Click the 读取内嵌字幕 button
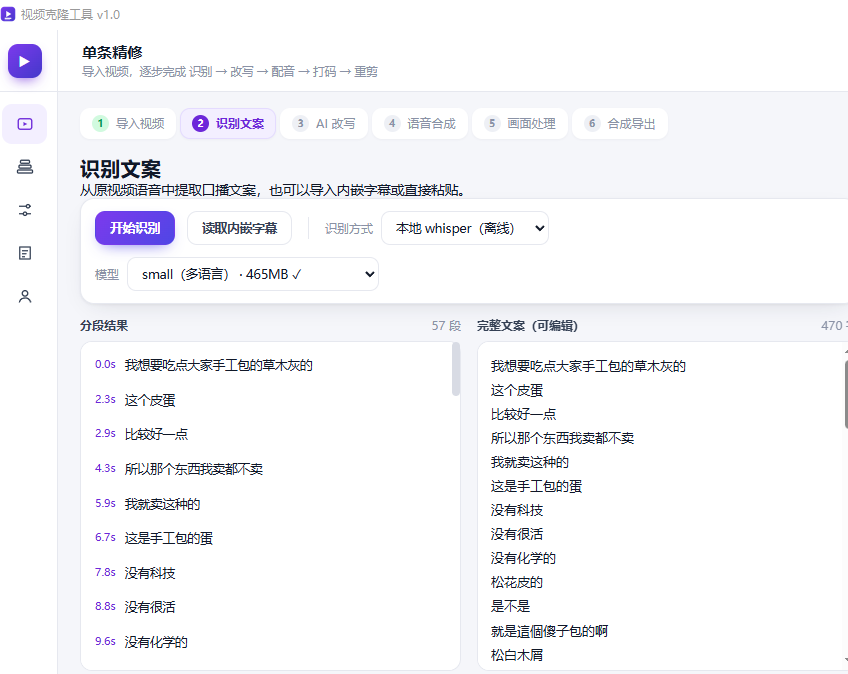Screen dimensions: 848x674 [x=240, y=228]
